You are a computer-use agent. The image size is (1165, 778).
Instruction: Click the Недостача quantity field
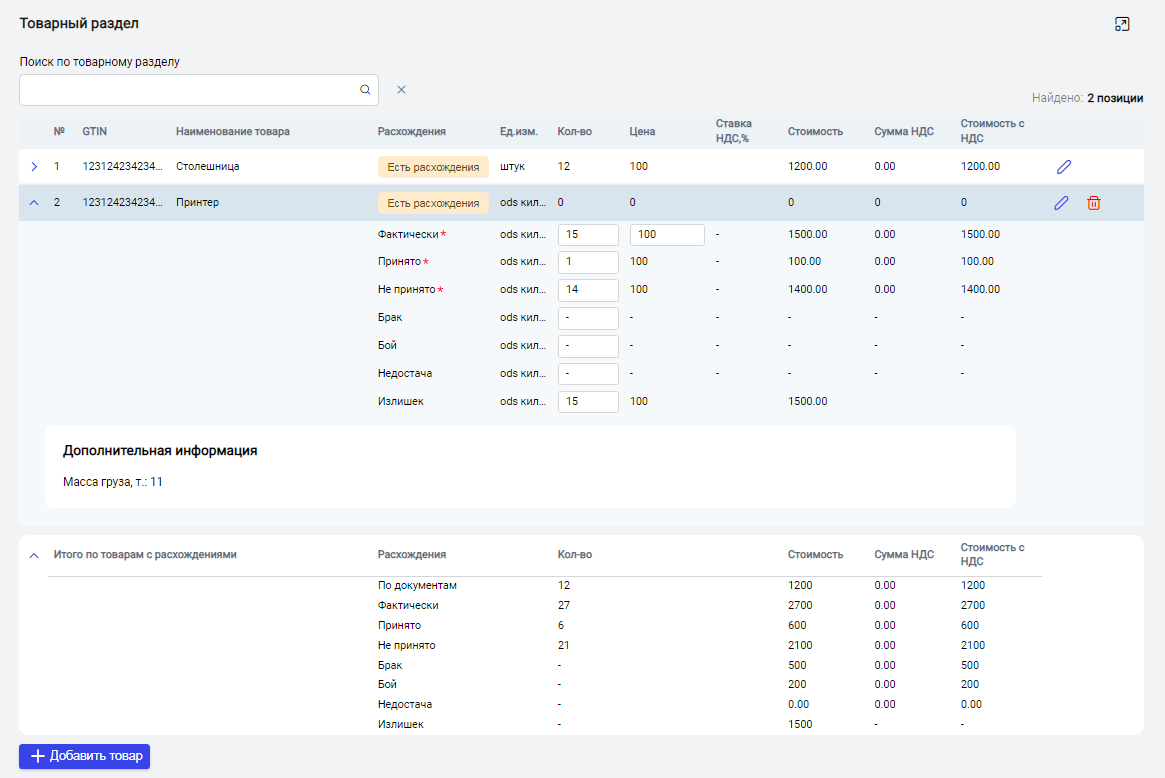[x=588, y=374]
